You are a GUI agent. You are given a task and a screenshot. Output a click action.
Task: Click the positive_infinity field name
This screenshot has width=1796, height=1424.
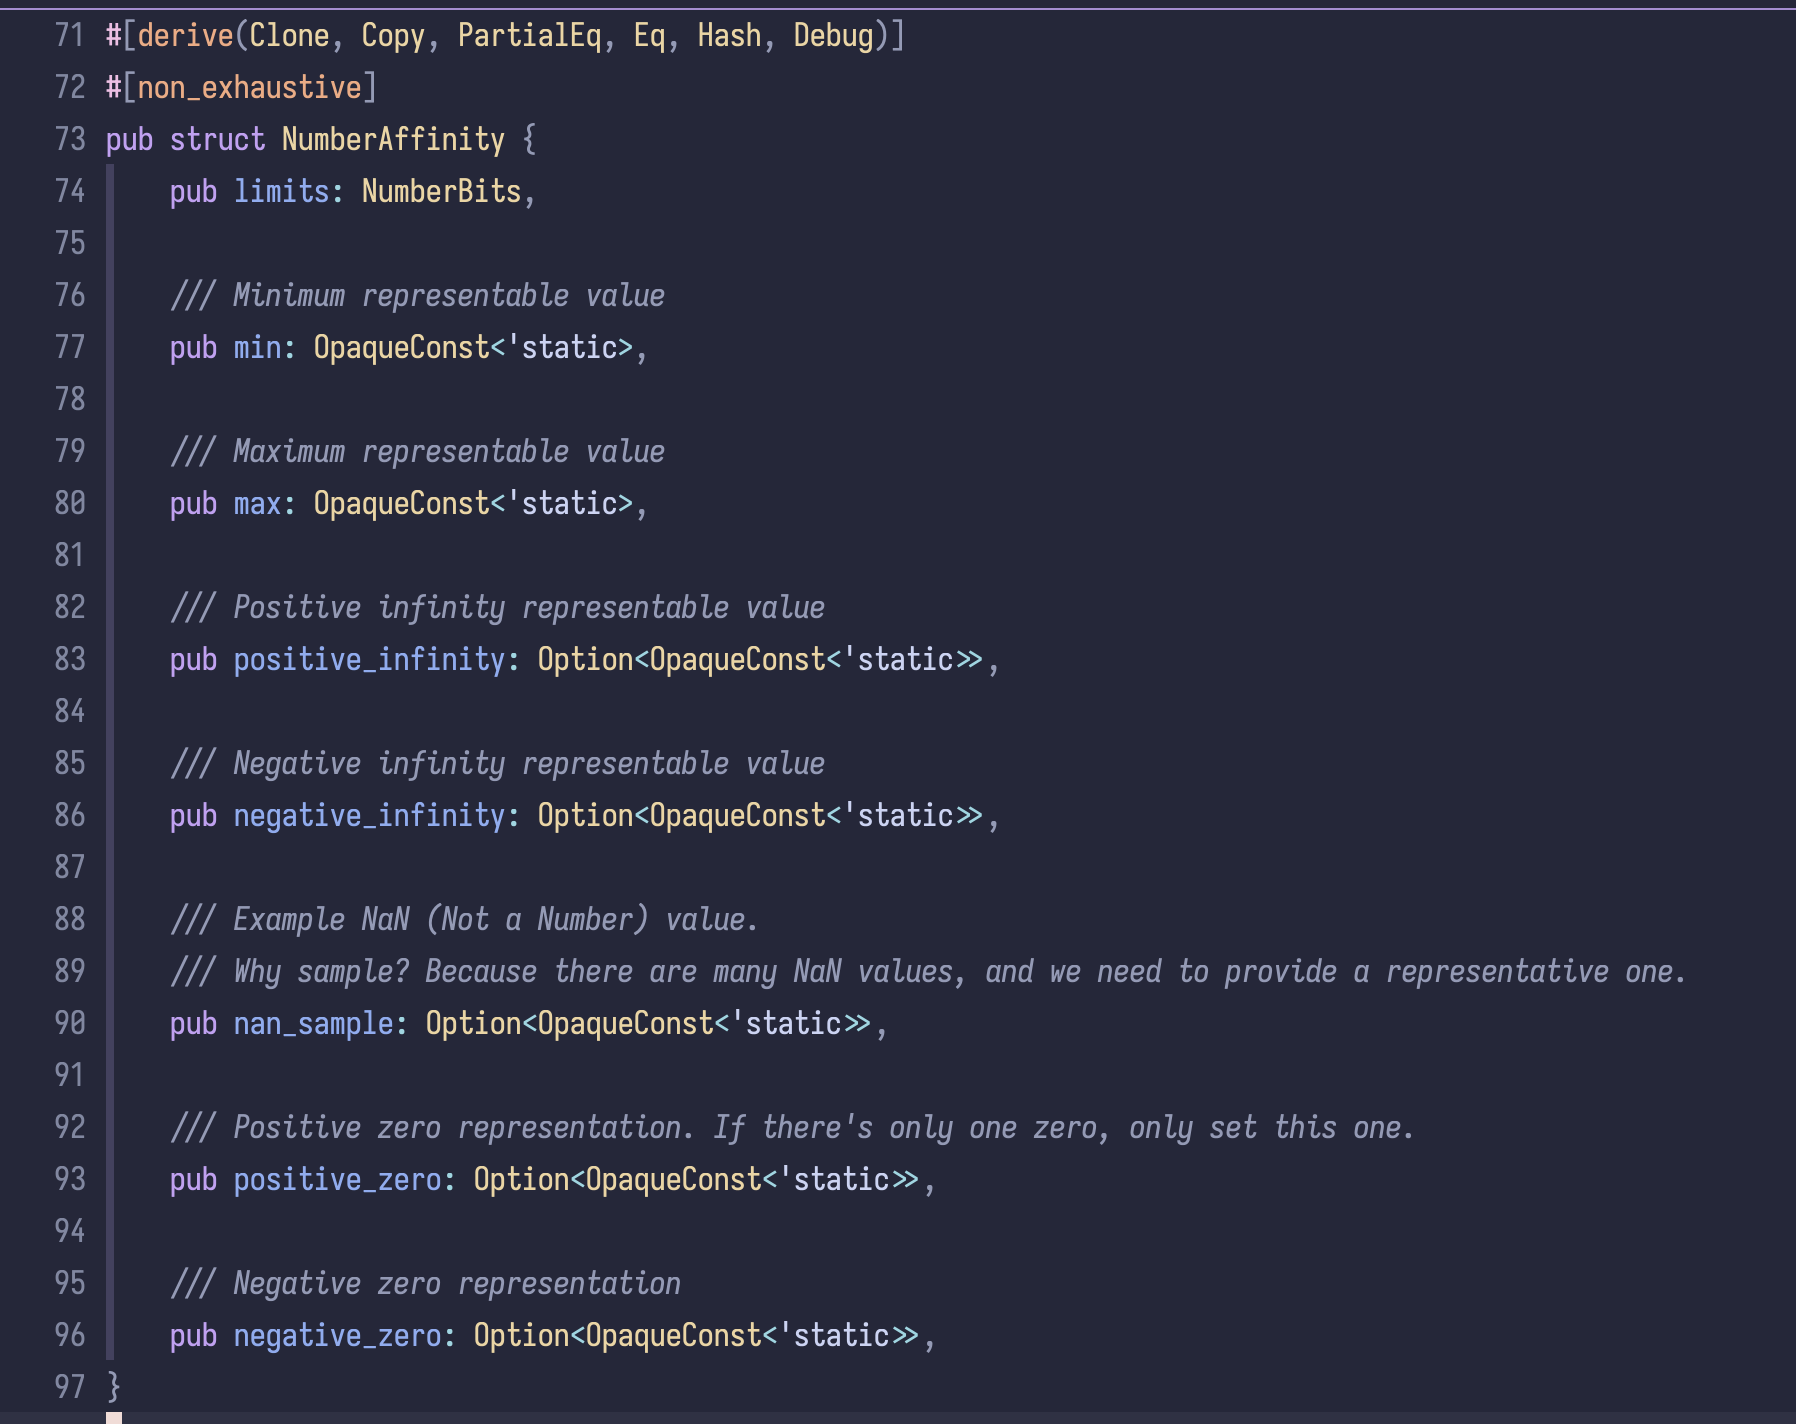(x=369, y=659)
